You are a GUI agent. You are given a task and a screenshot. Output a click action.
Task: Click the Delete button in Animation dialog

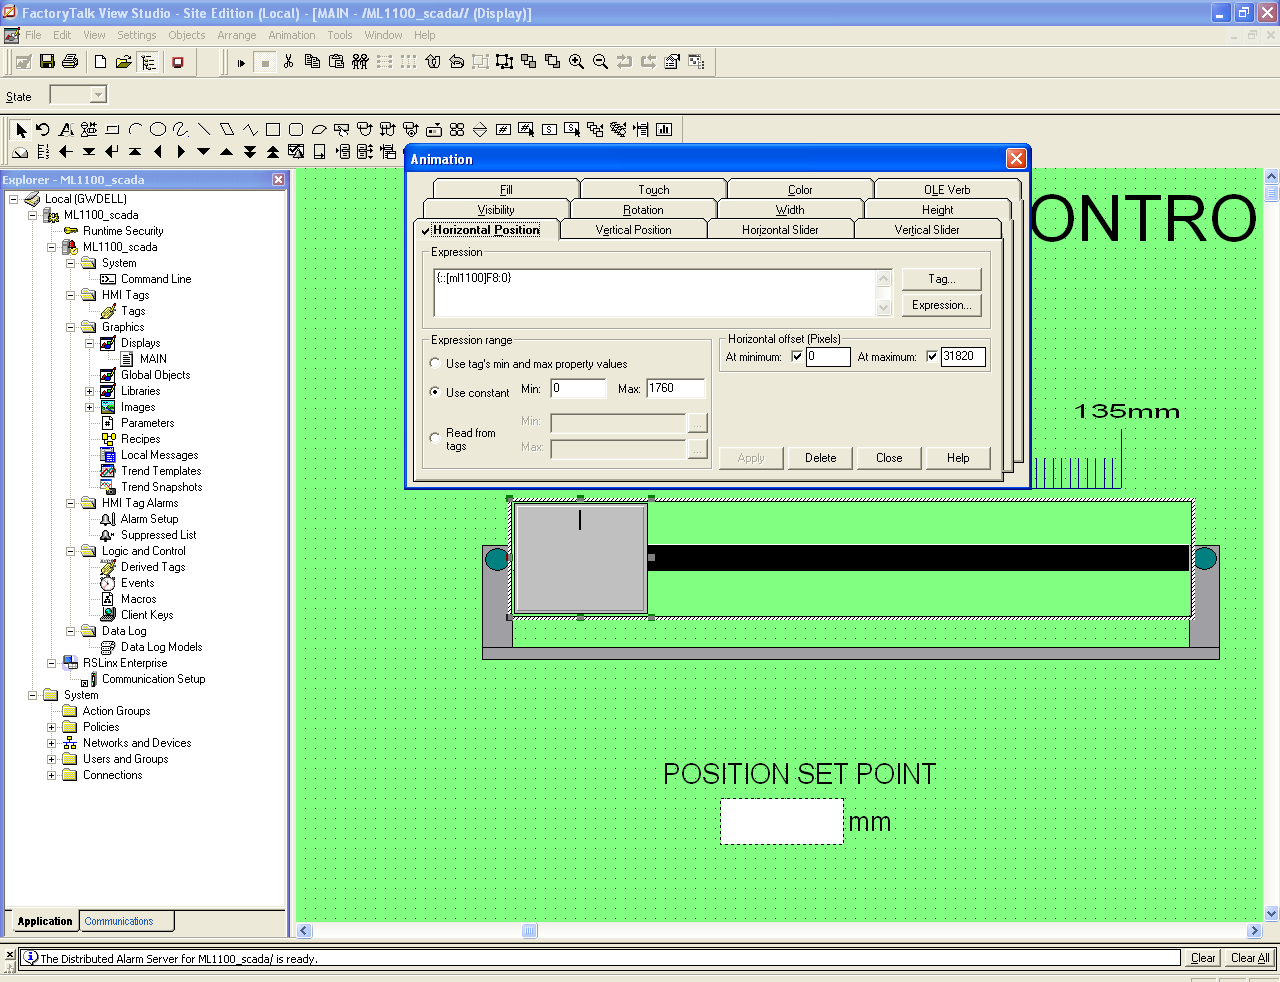820,458
